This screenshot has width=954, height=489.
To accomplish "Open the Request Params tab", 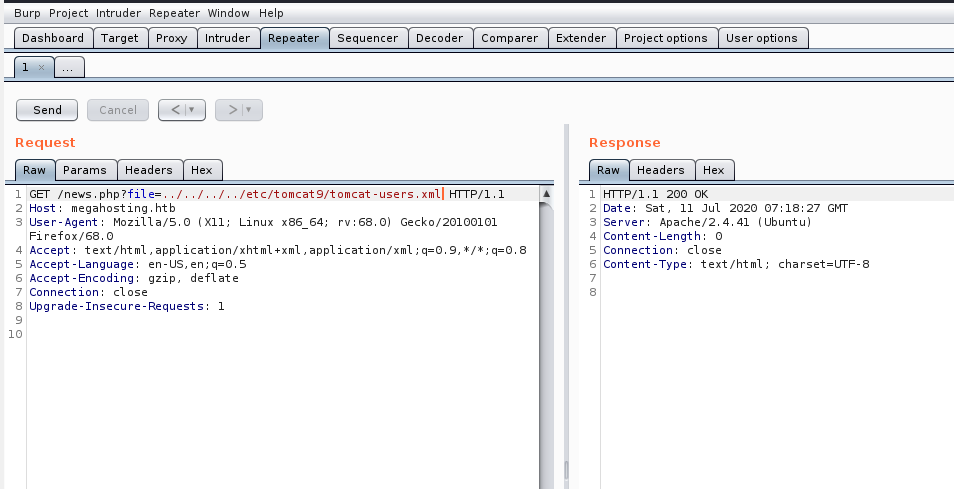I will tap(85, 170).
